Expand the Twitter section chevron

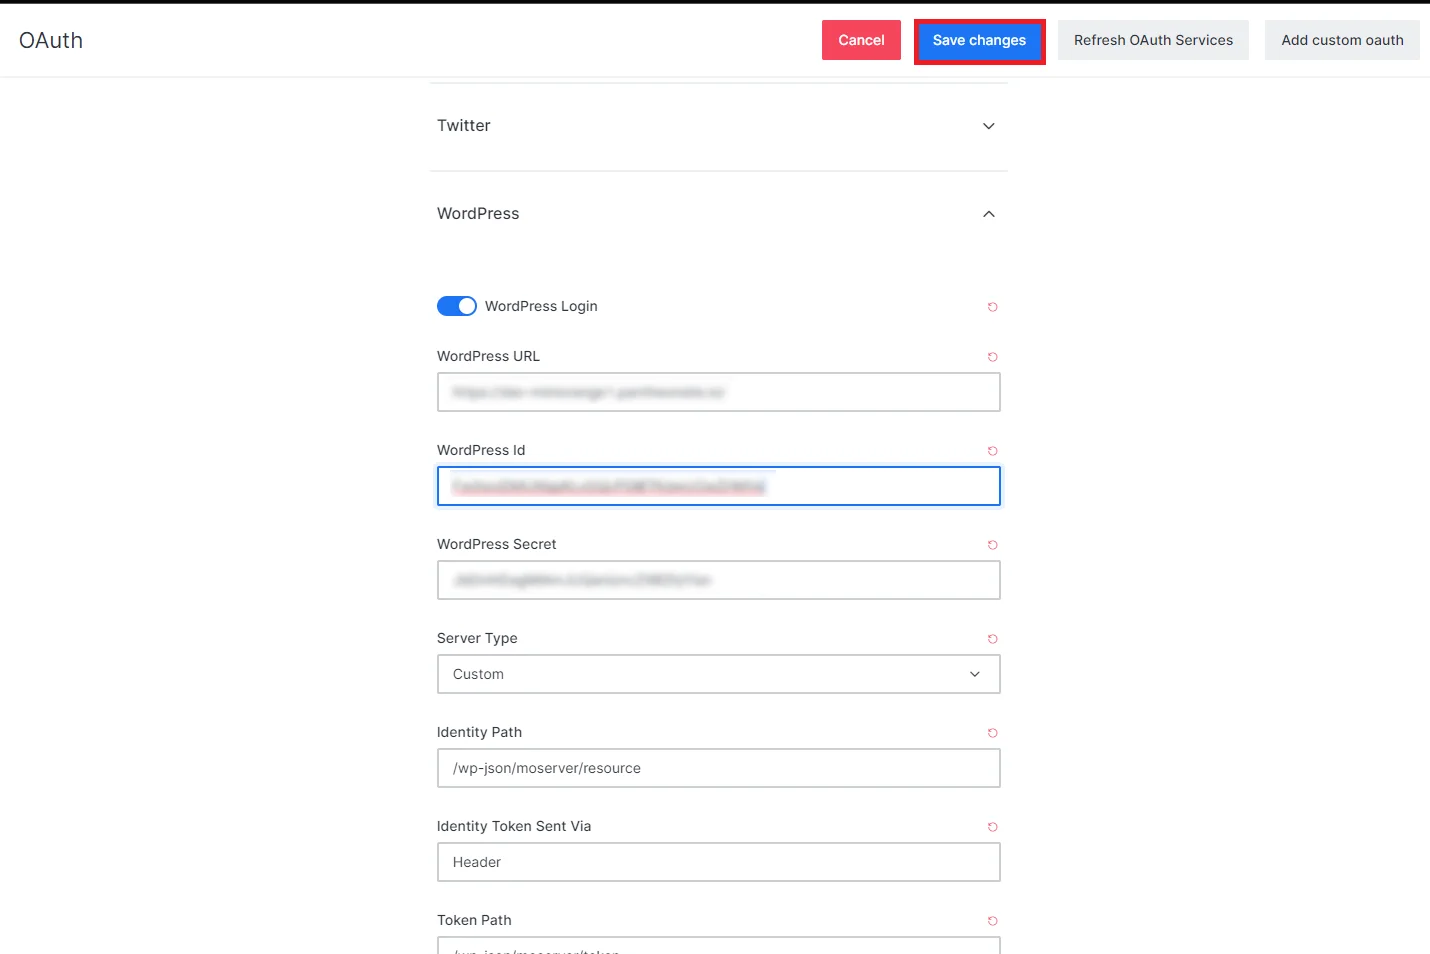pyautogui.click(x=989, y=126)
